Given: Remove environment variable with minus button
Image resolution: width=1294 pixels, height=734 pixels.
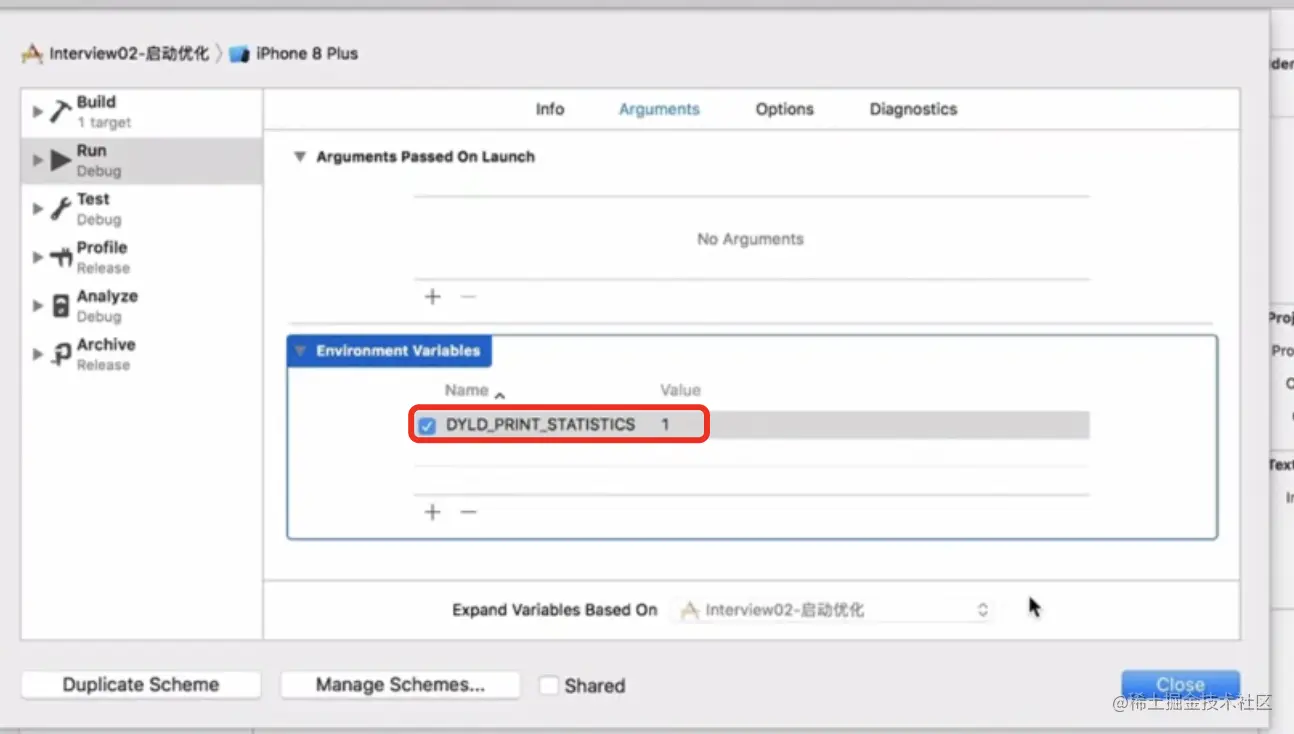Looking at the screenshot, I should click(x=468, y=512).
